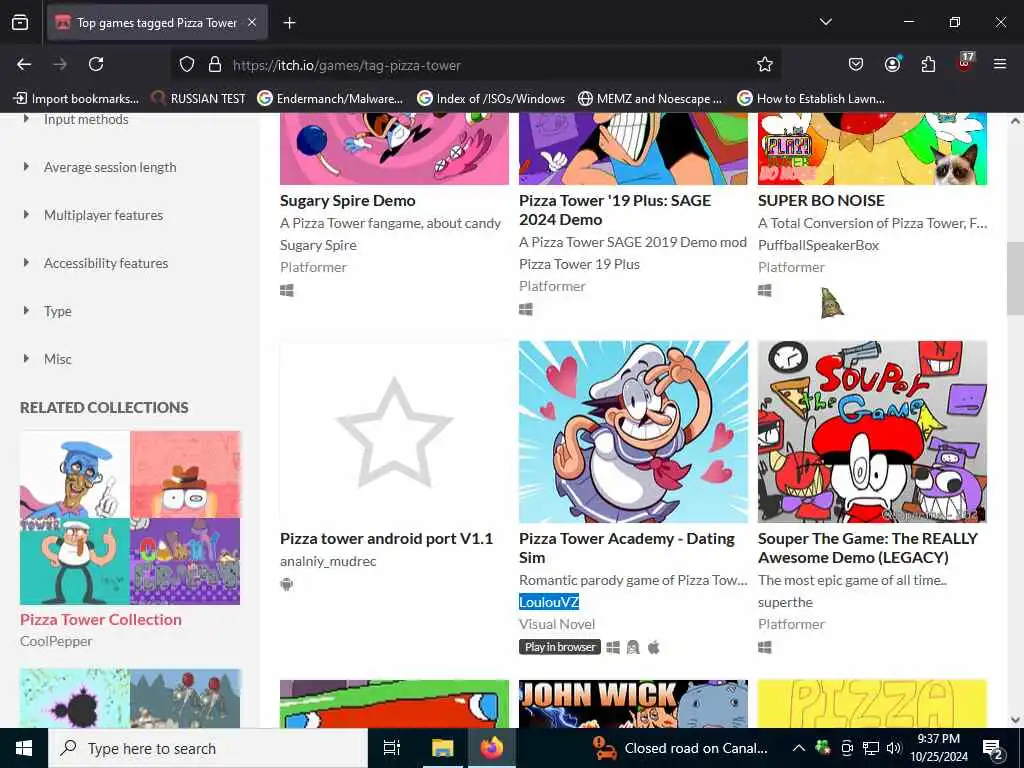Open the highlighted LoulouVZ author link
Viewport: 1024px width, 768px height.
point(549,602)
